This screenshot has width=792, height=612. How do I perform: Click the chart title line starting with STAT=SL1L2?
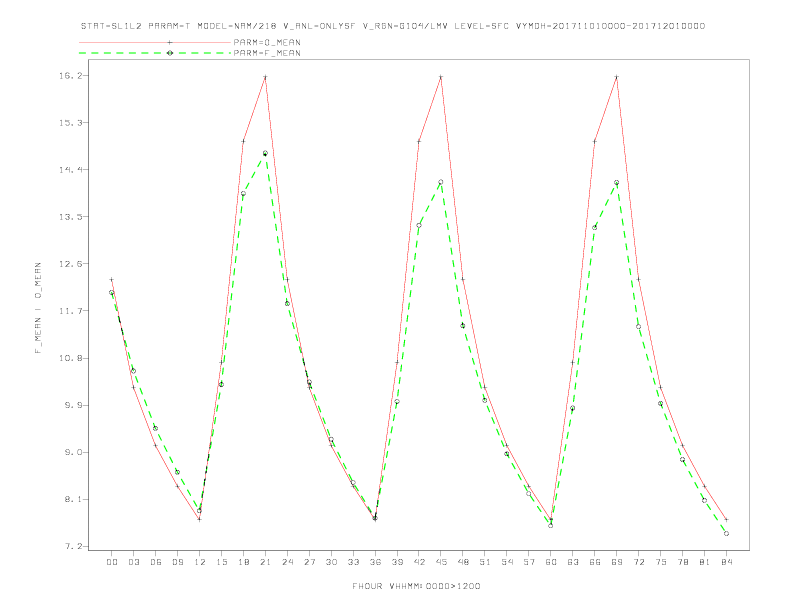[x=392, y=26]
